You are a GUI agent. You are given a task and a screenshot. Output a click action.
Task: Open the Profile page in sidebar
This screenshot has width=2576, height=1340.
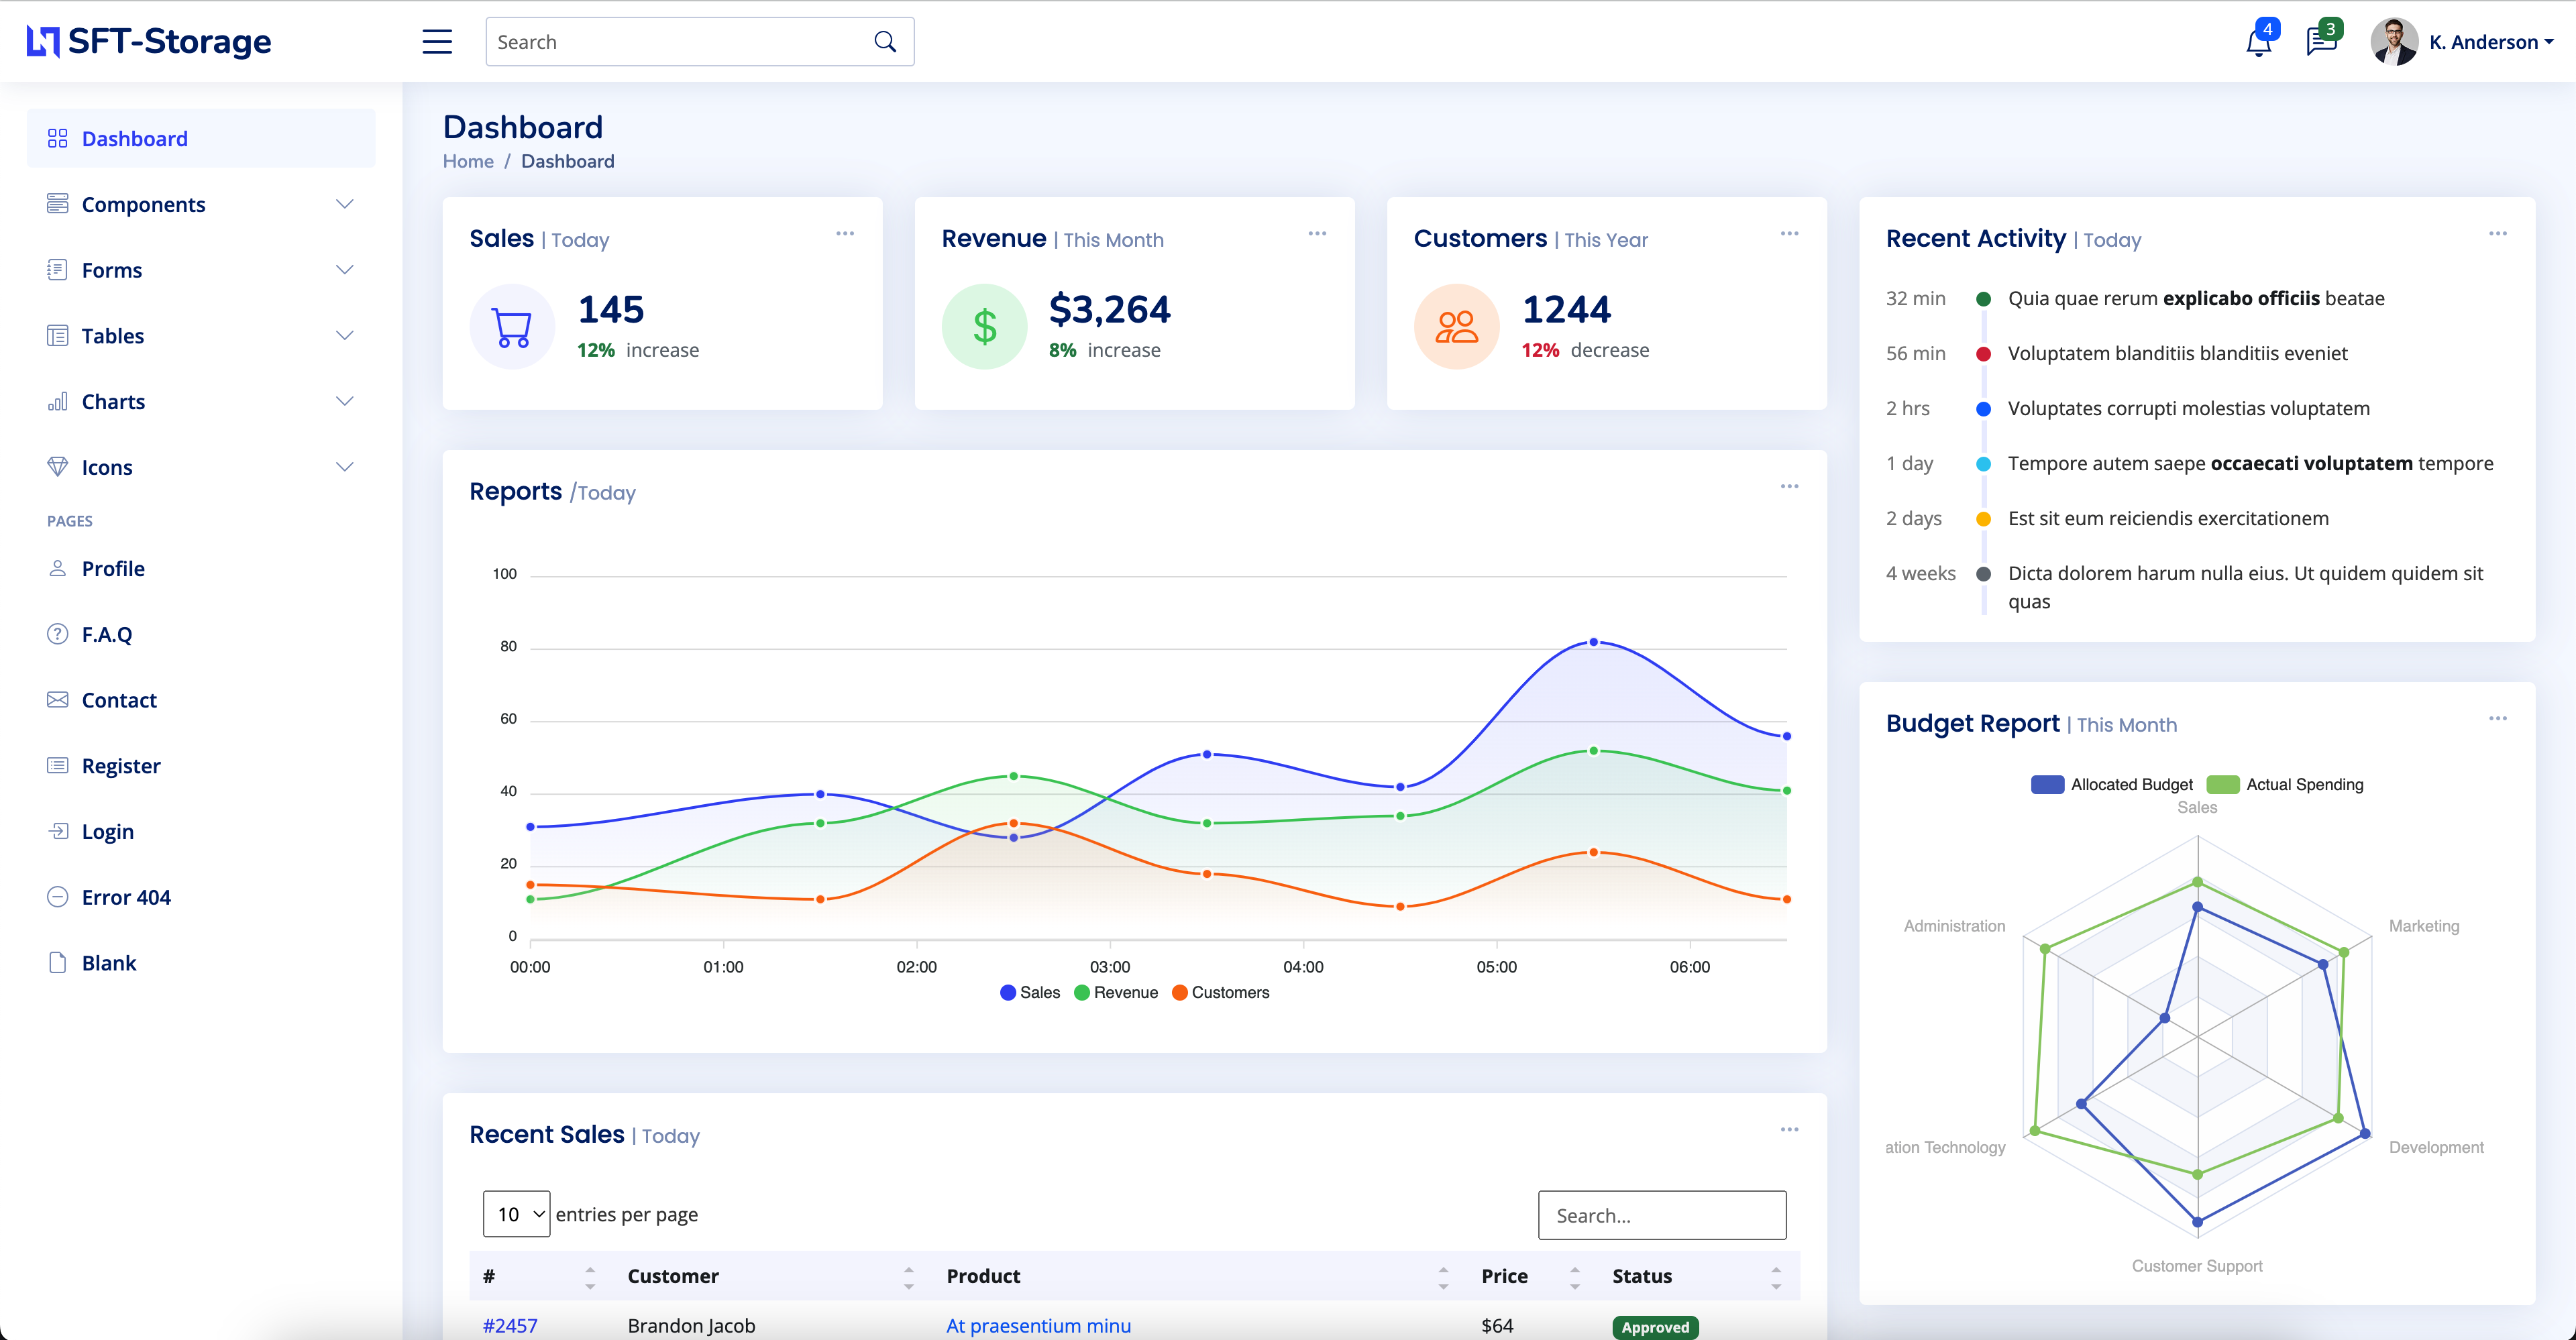pos(113,568)
